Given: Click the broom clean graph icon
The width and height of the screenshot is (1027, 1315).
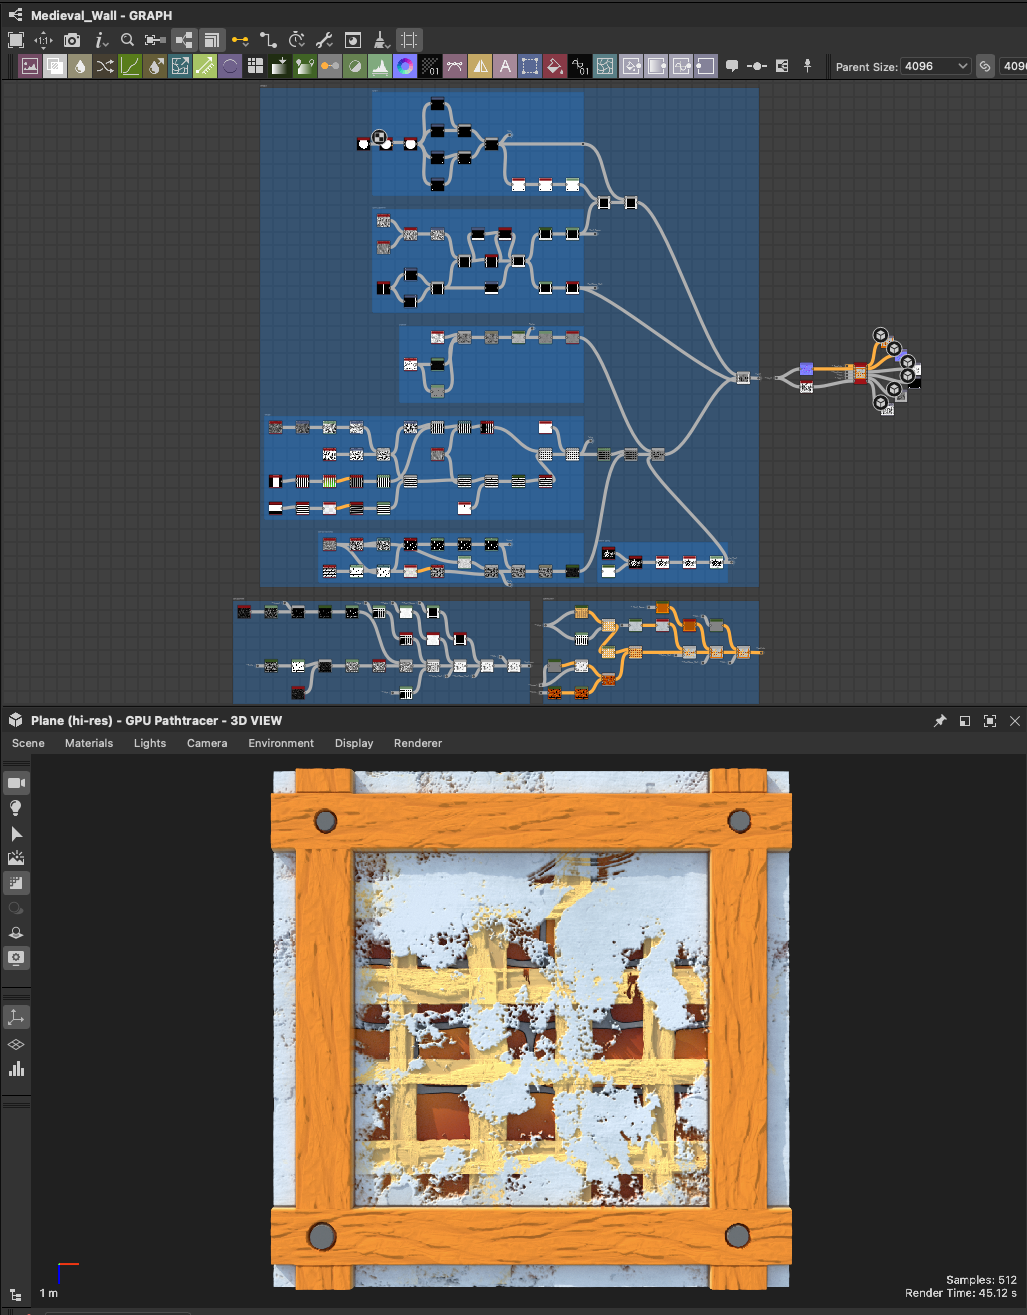Looking at the screenshot, I should [x=381, y=40].
